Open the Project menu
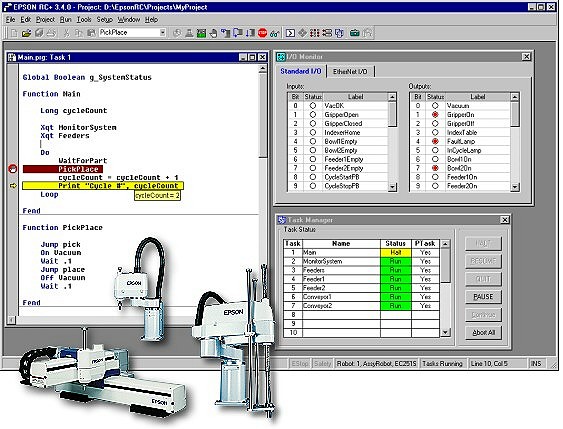The image size is (563, 429). (x=45, y=20)
